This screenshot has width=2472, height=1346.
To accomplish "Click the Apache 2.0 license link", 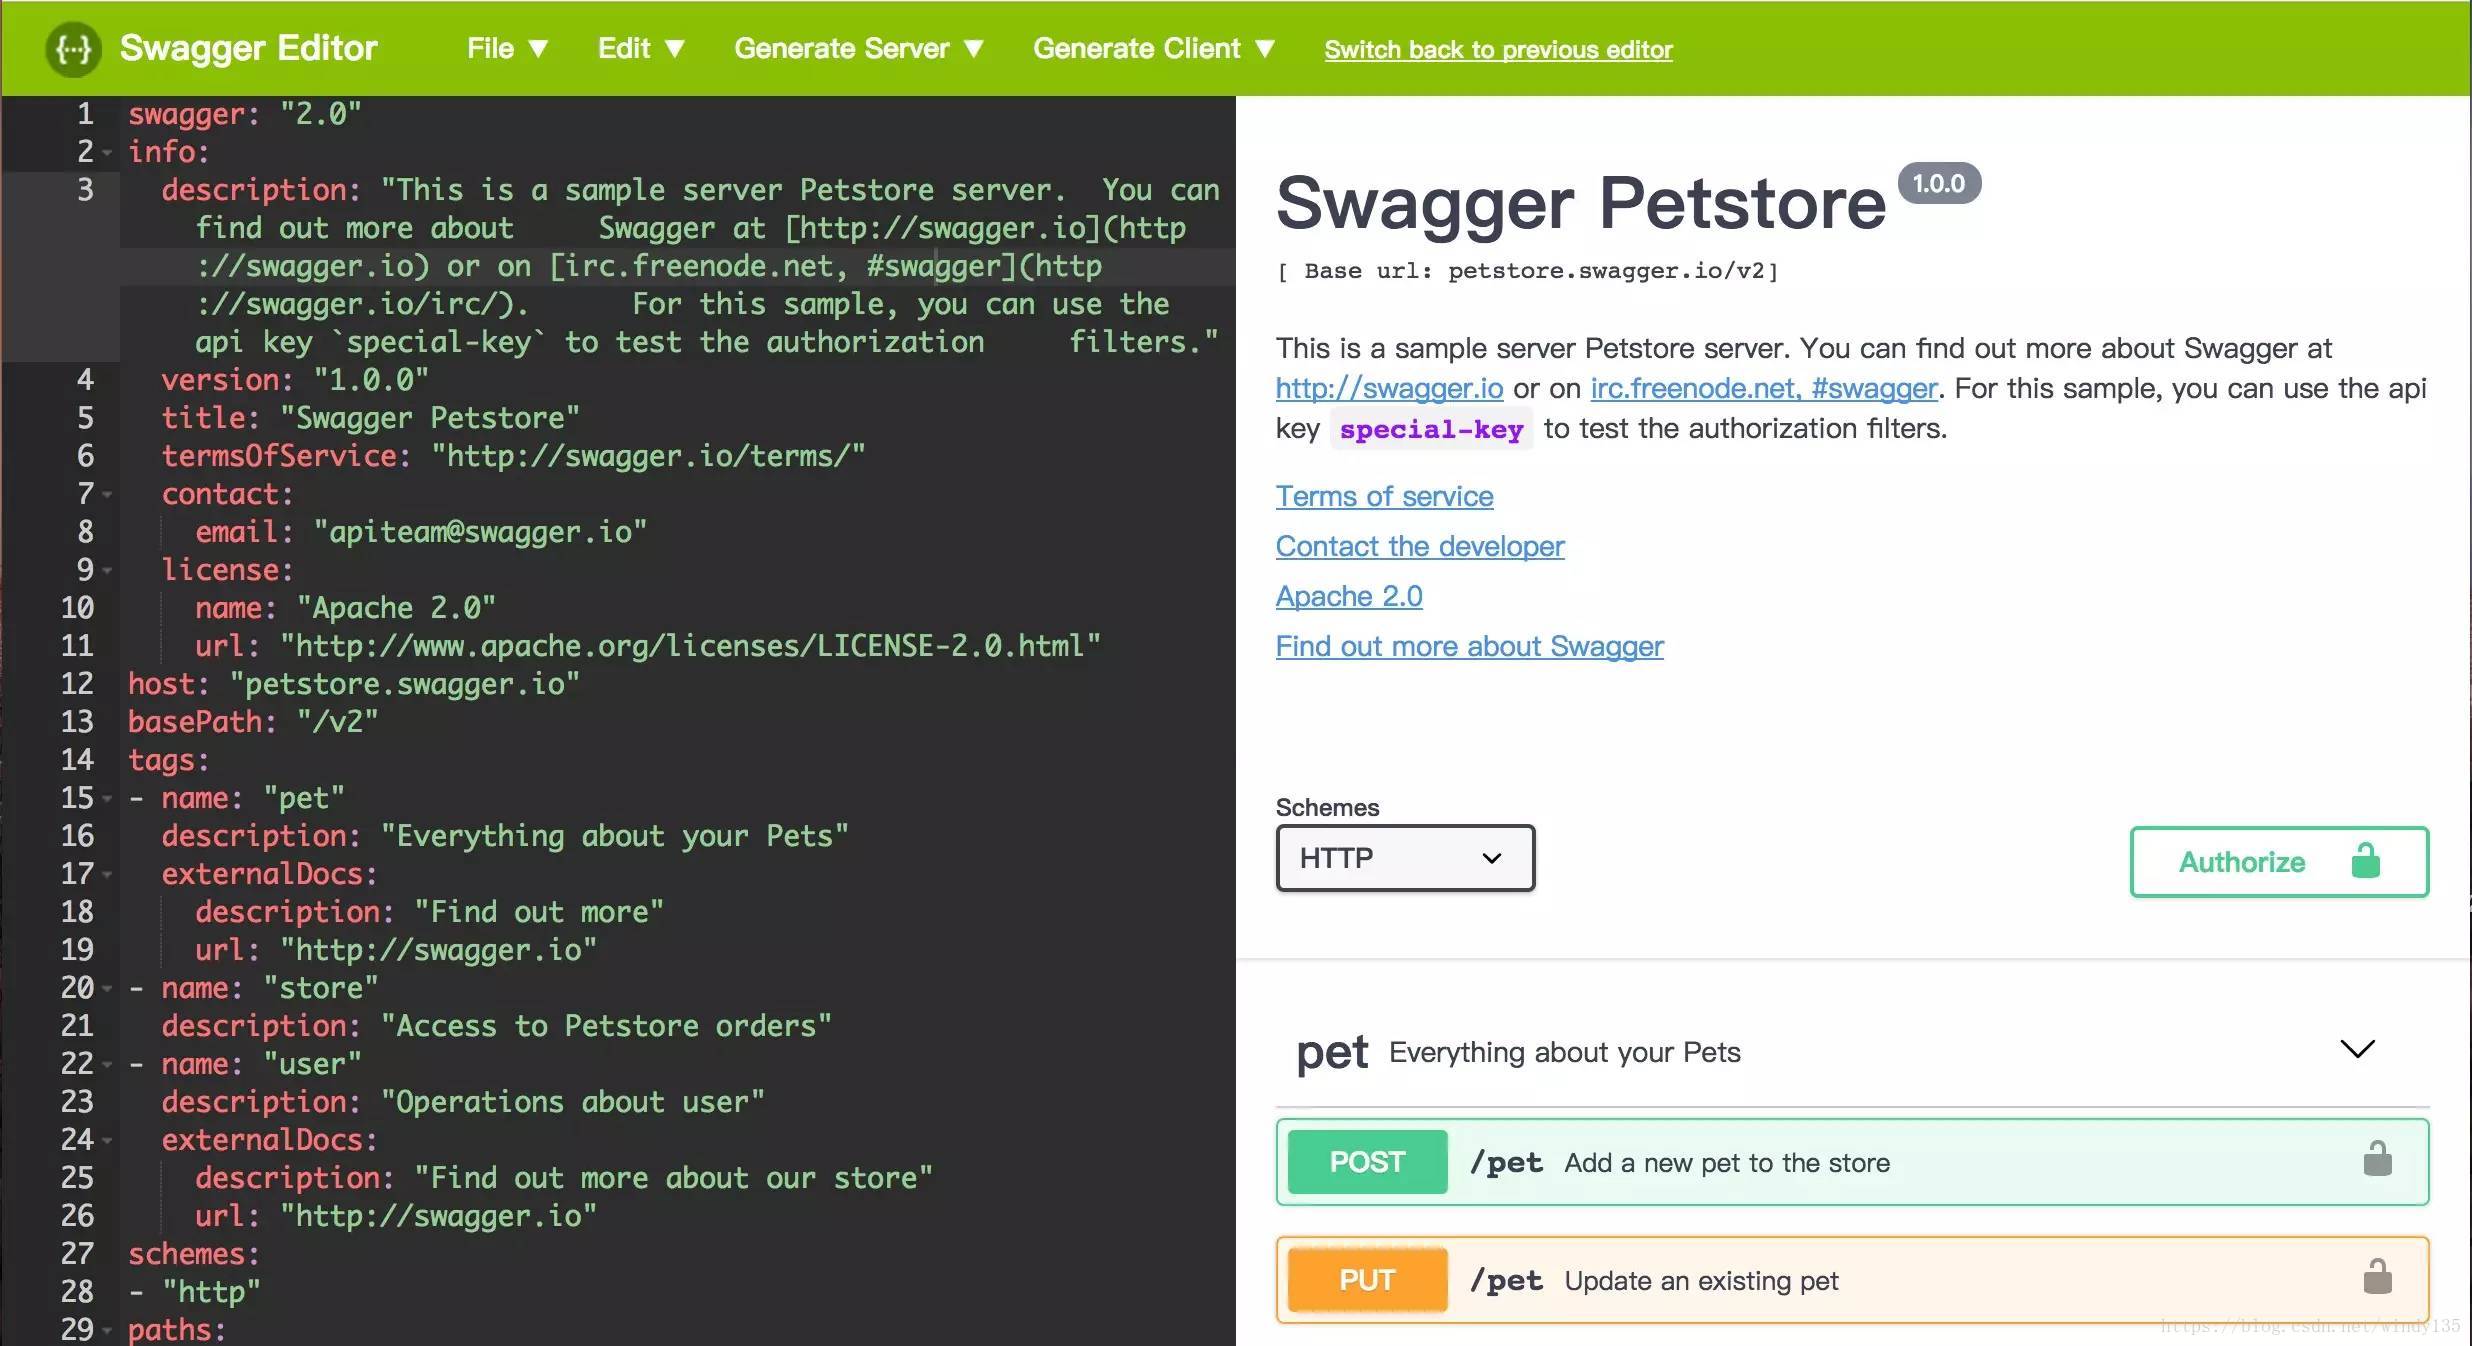I will coord(1348,596).
